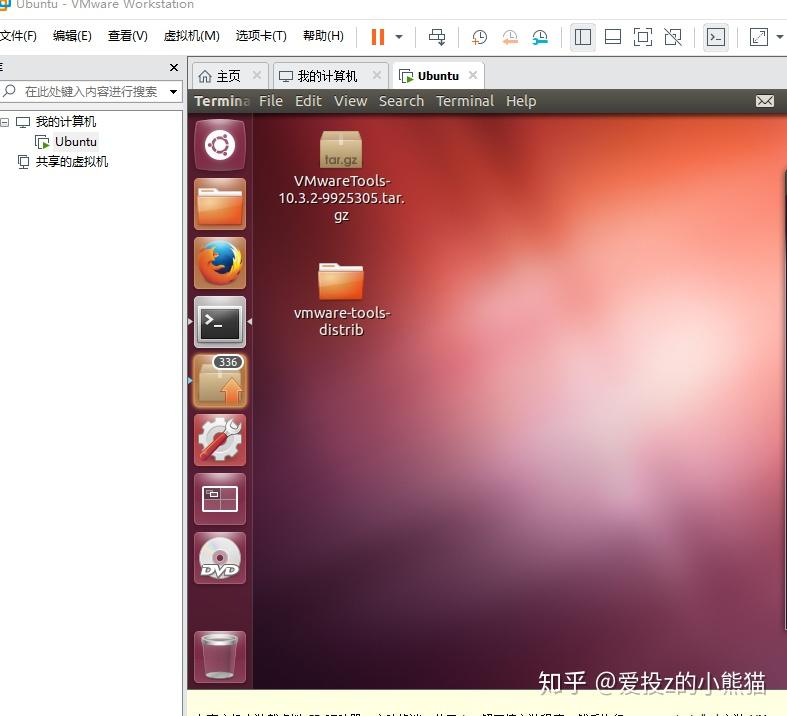787x716 pixels.
Task: Open the 文件(F) menu
Action: [18, 36]
